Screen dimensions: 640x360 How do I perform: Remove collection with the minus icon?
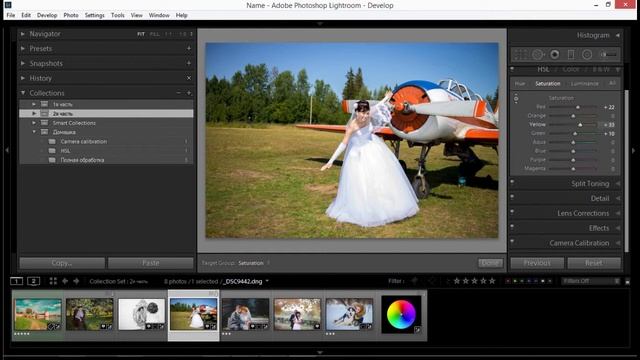point(178,93)
